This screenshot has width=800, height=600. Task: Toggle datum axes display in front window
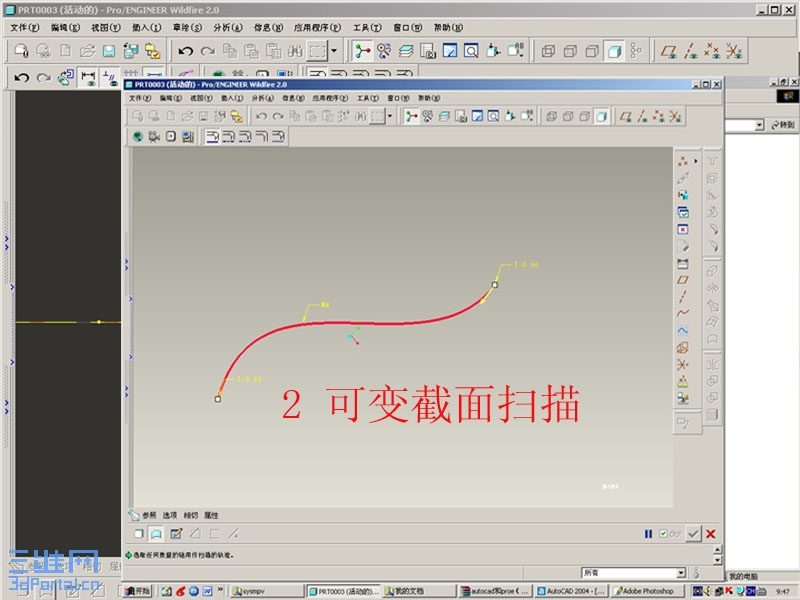[642, 116]
